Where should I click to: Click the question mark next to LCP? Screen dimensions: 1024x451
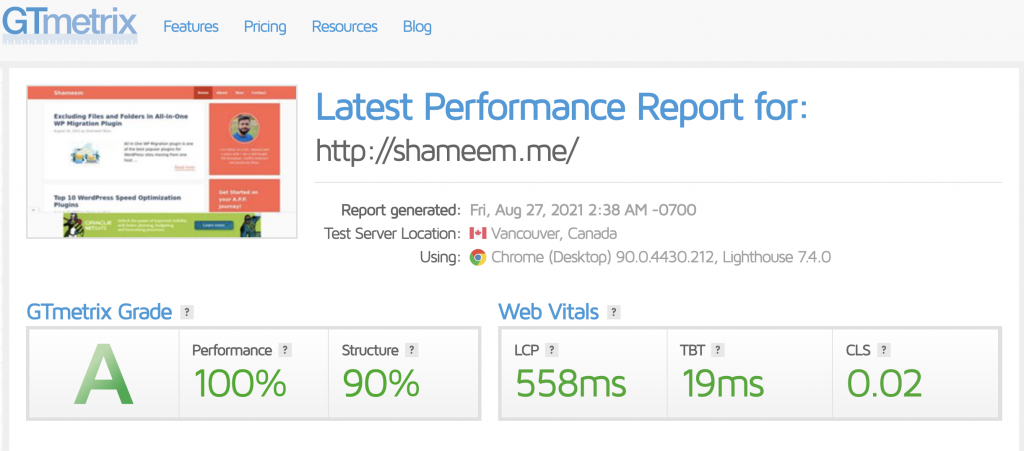(552, 350)
